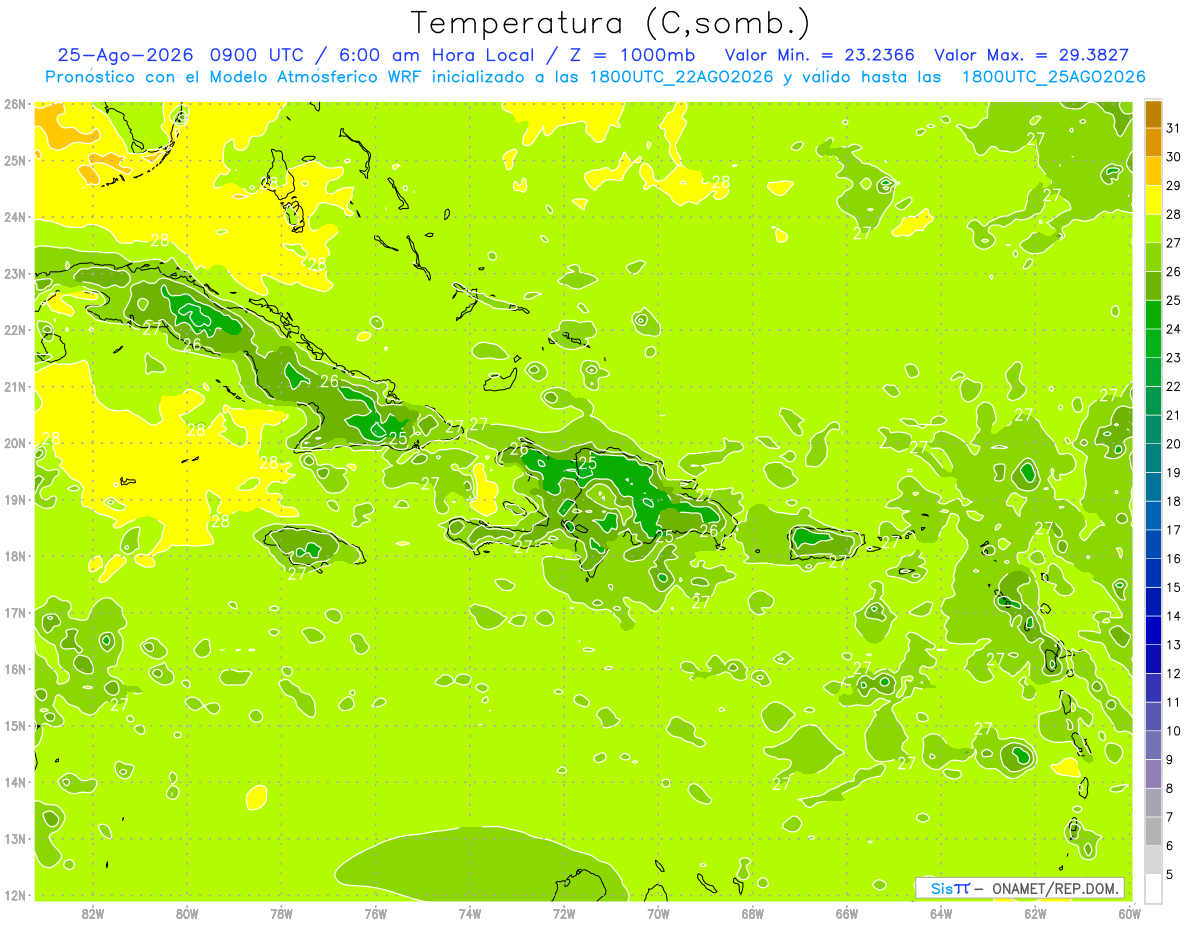Image resolution: width=1200 pixels, height=927 pixels.
Task: Click the dark blue colorbar segment between 13 and 14
Action: [1153, 630]
